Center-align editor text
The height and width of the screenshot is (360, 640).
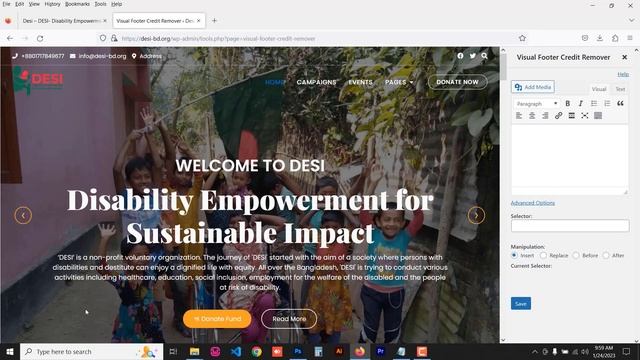point(532,116)
